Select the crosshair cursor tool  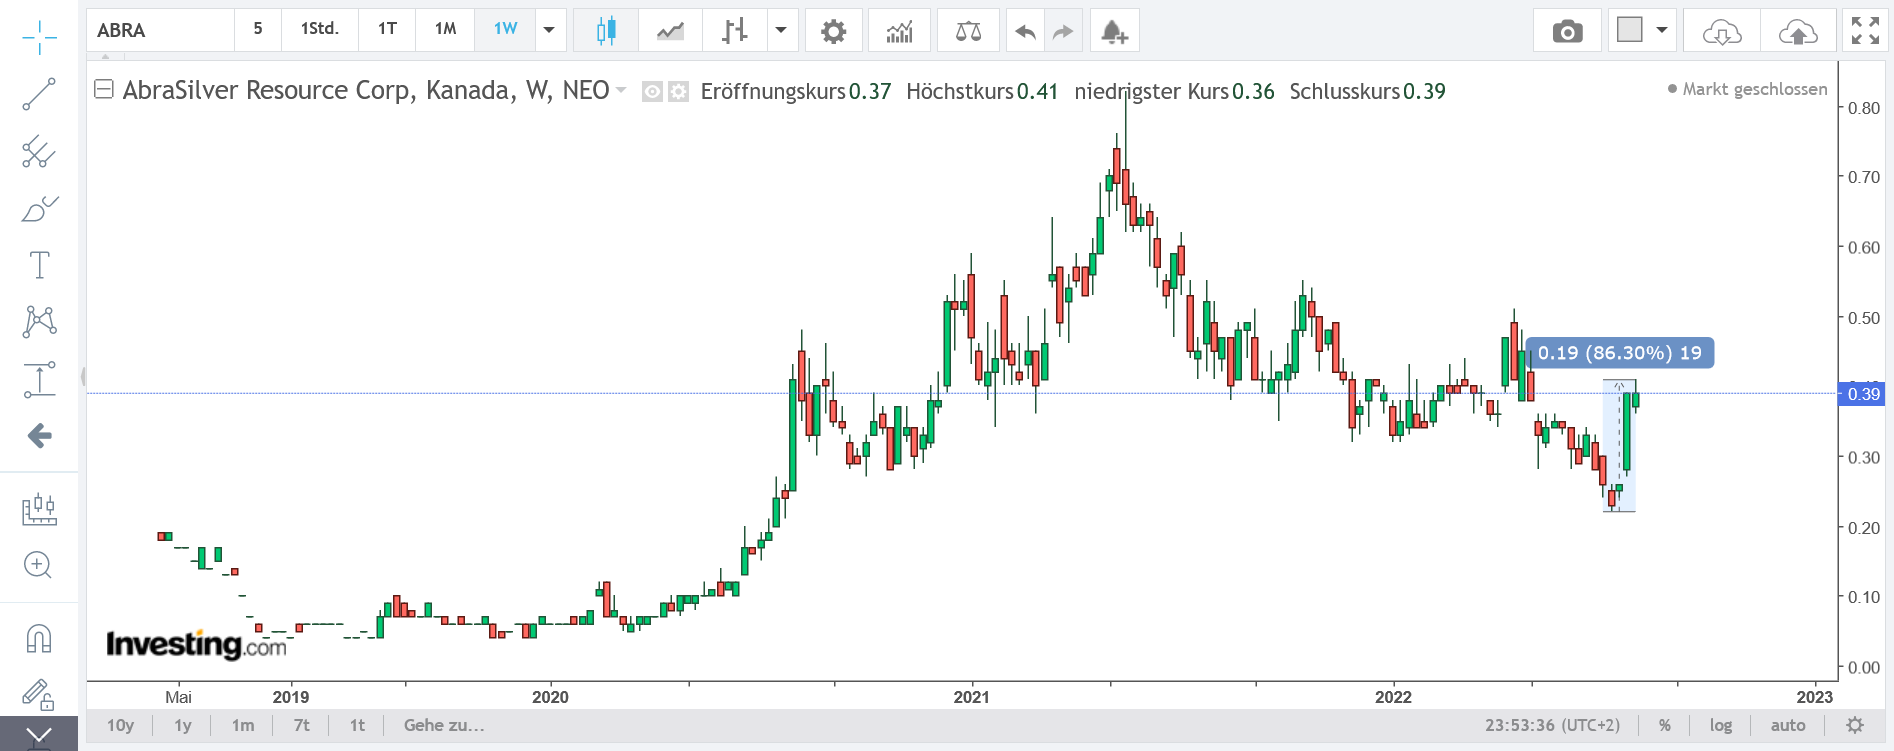click(x=39, y=38)
